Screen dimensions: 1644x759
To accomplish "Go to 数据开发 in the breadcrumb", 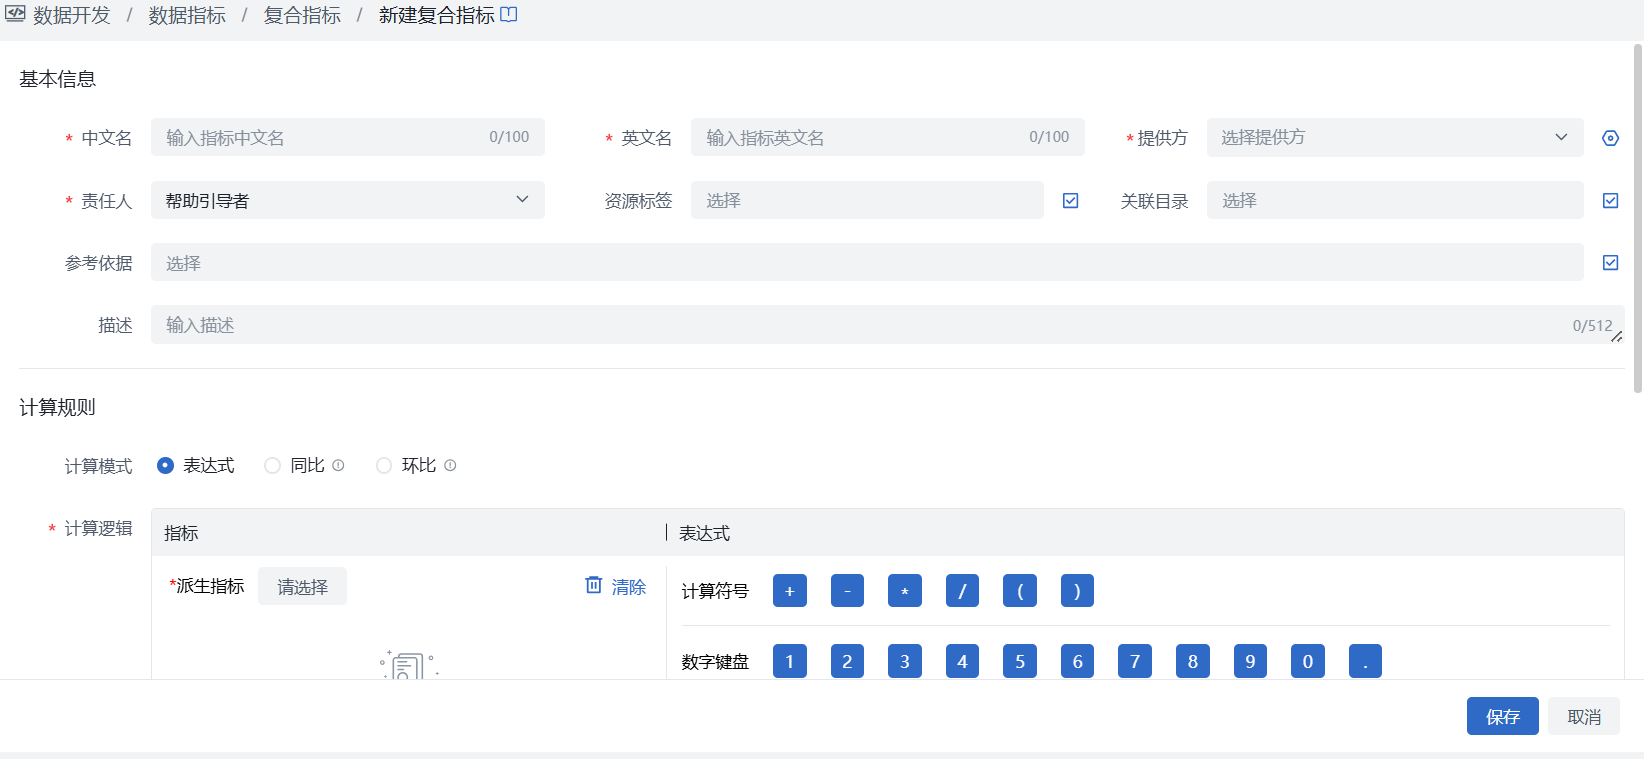I will click(x=72, y=15).
